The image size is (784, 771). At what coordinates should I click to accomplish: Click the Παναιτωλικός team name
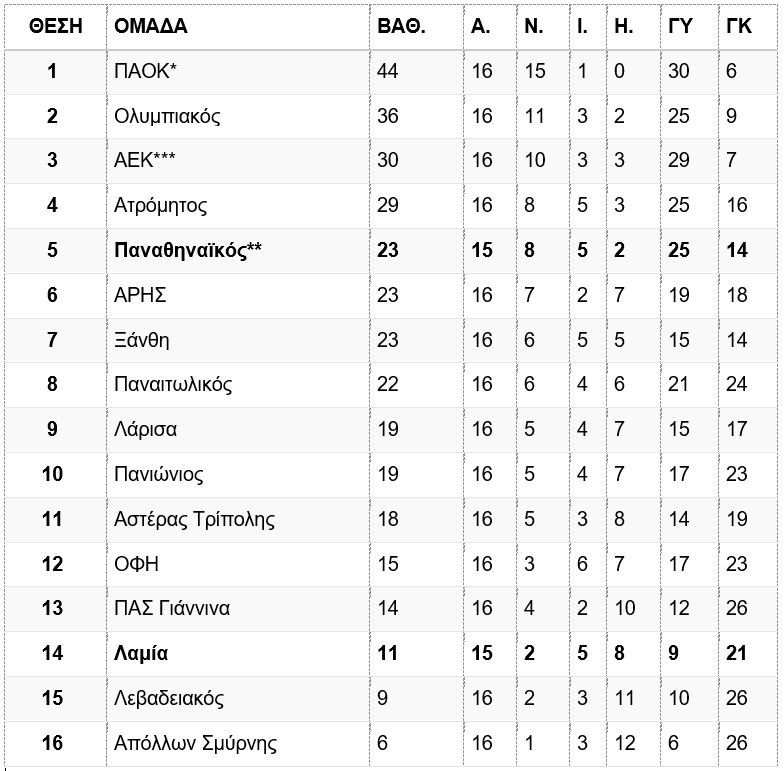[173, 384]
